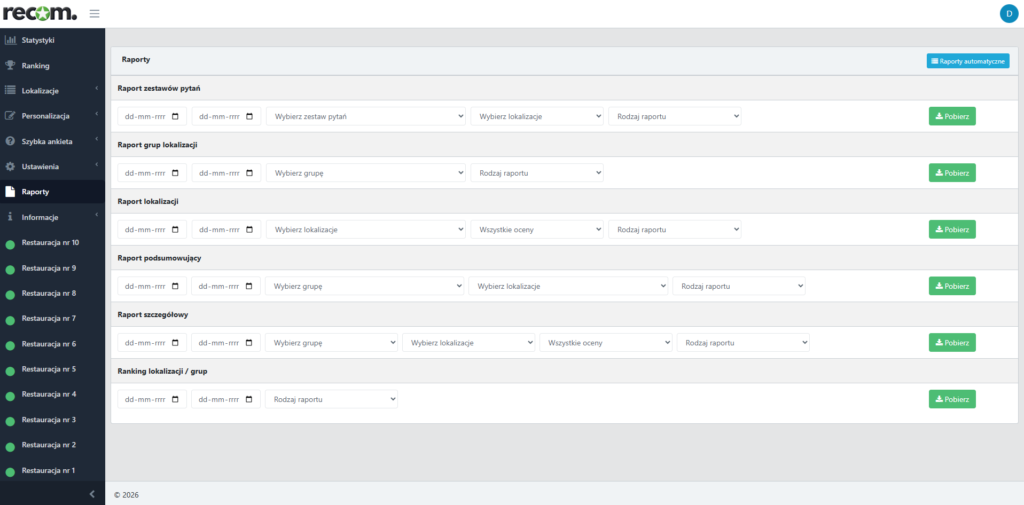The height and width of the screenshot is (505, 1024).
Task: Collapse sidebar using the bottom chevron arrow
Action: tap(91, 494)
